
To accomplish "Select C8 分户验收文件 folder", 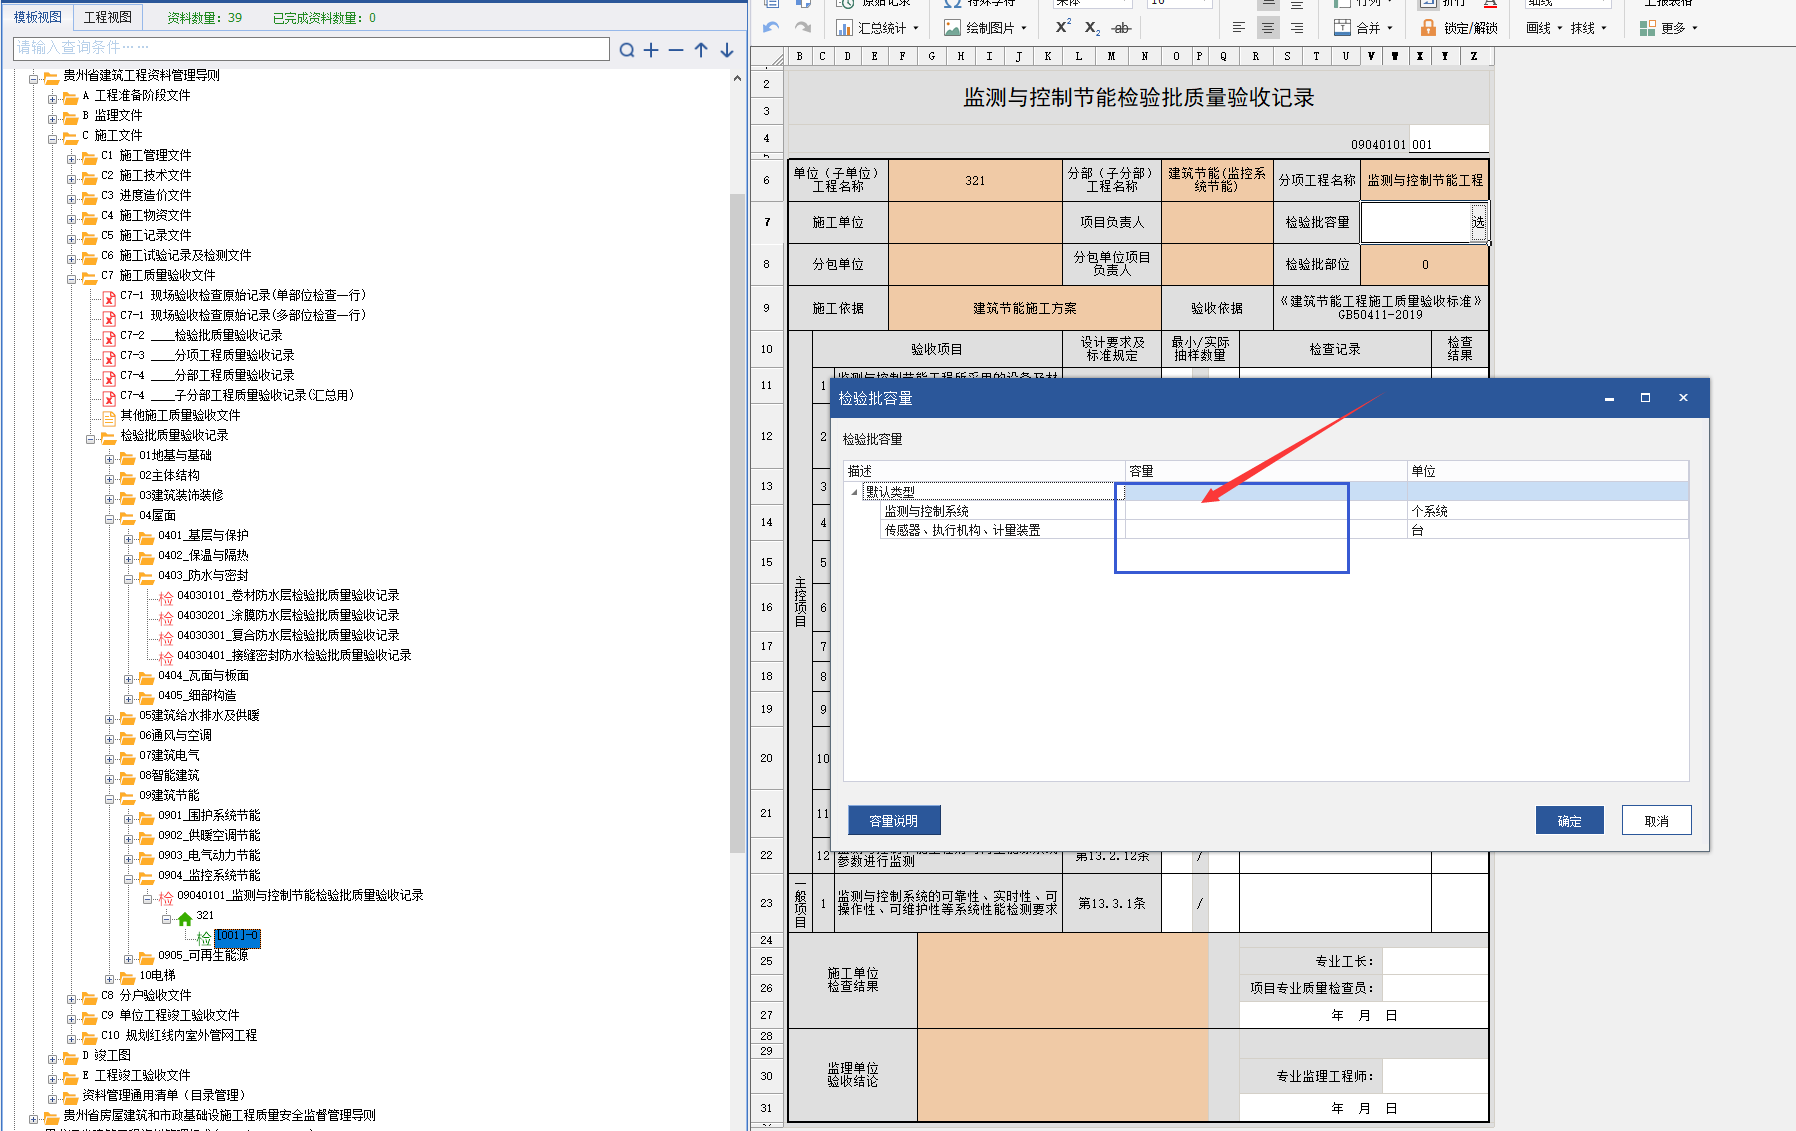I will coord(137,995).
